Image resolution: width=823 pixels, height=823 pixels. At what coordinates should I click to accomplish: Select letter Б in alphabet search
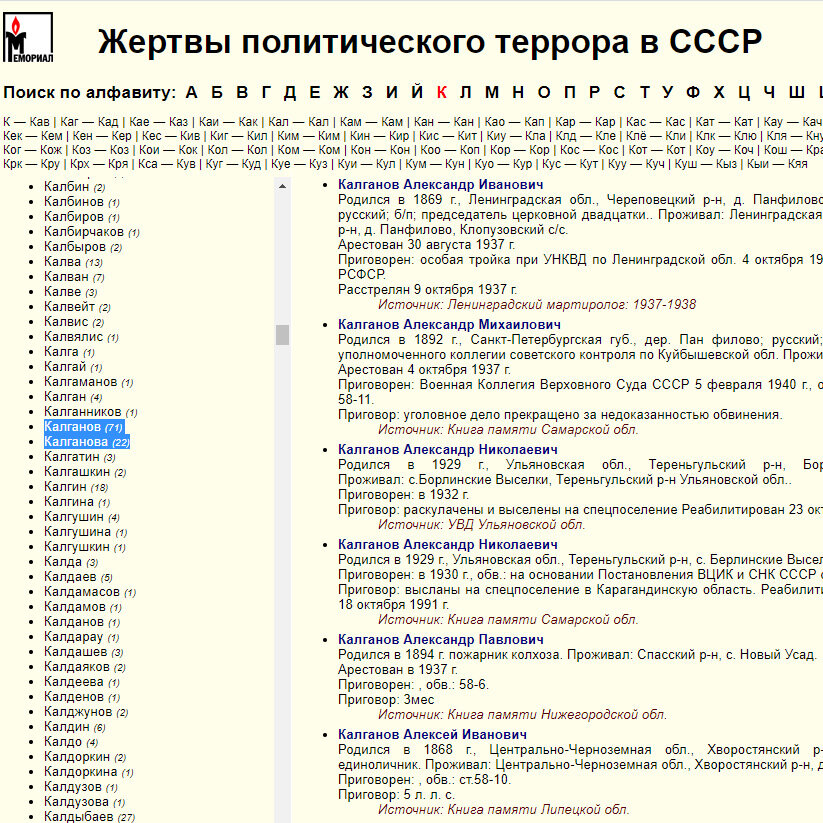[x=217, y=92]
